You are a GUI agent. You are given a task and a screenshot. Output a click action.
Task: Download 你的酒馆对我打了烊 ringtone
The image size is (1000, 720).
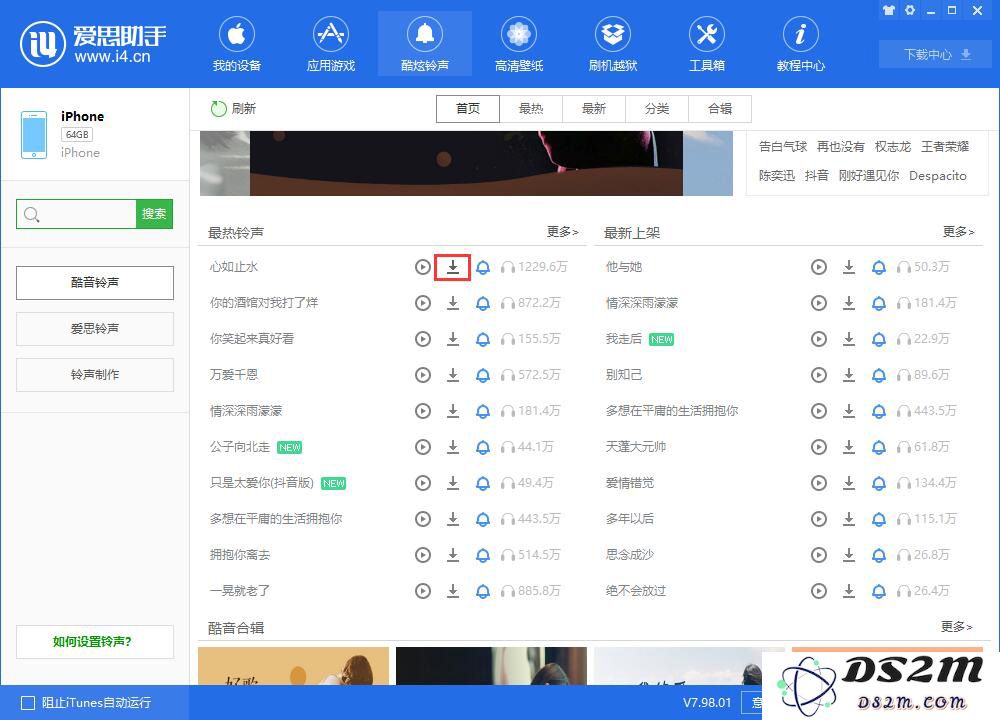pyautogui.click(x=453, y=303)
